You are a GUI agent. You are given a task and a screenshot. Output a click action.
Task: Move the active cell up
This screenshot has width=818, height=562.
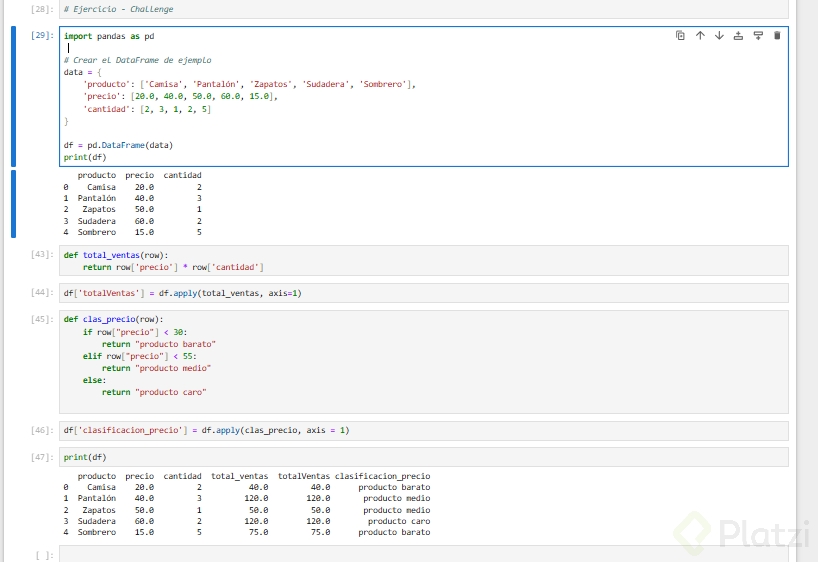pyautogui.click(x=700, y=36)
